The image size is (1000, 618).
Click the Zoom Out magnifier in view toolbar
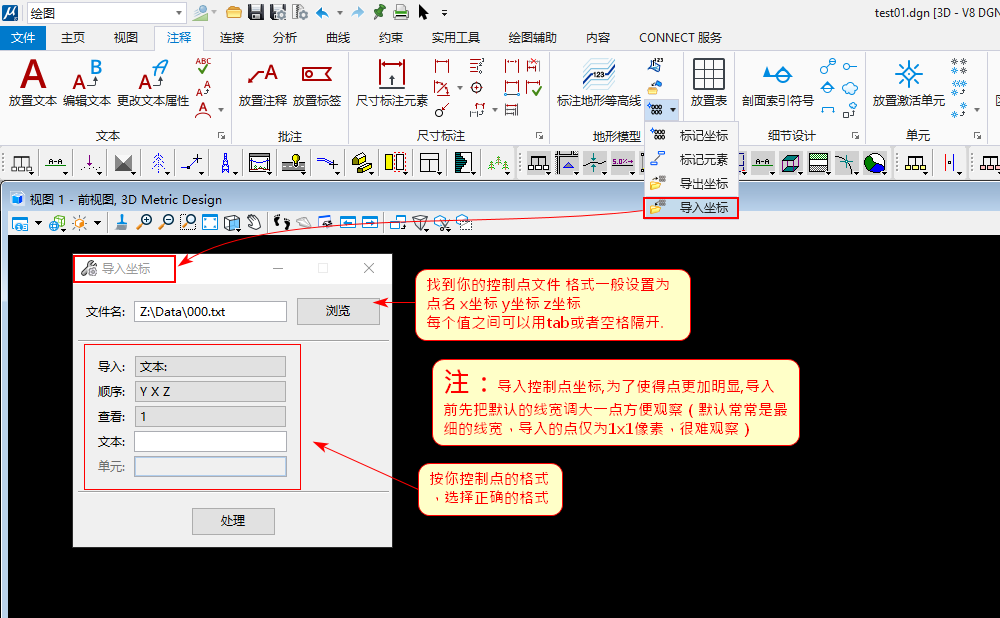(x=166, y=222)
